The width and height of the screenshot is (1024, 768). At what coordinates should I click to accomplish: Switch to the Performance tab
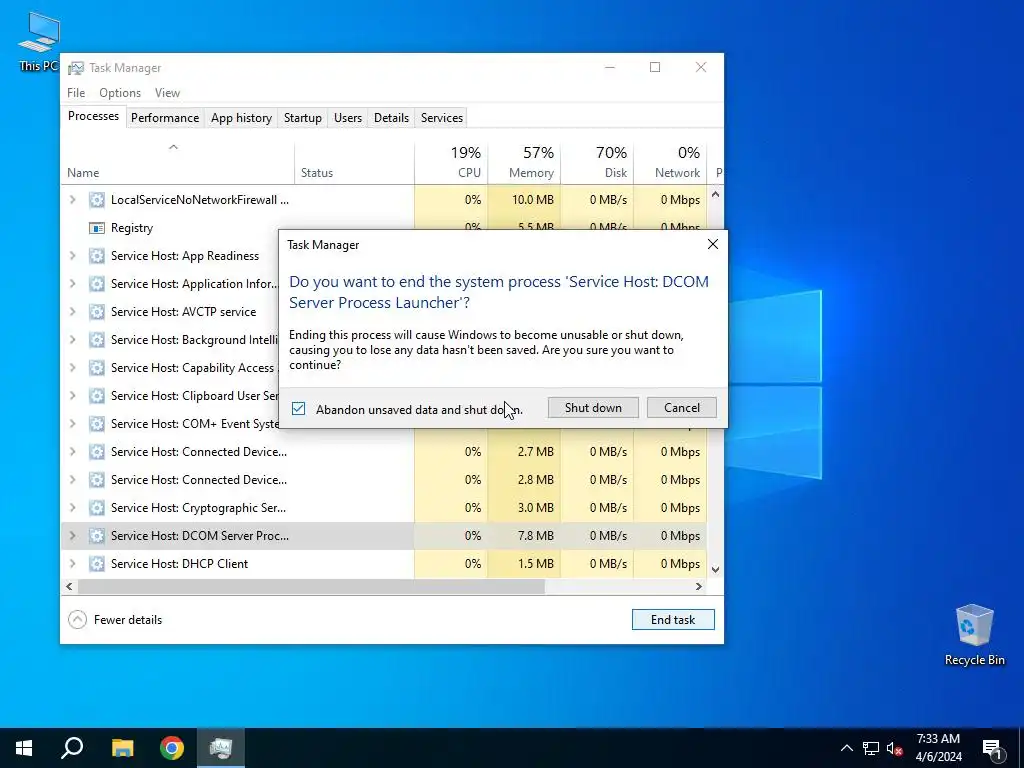165,118
